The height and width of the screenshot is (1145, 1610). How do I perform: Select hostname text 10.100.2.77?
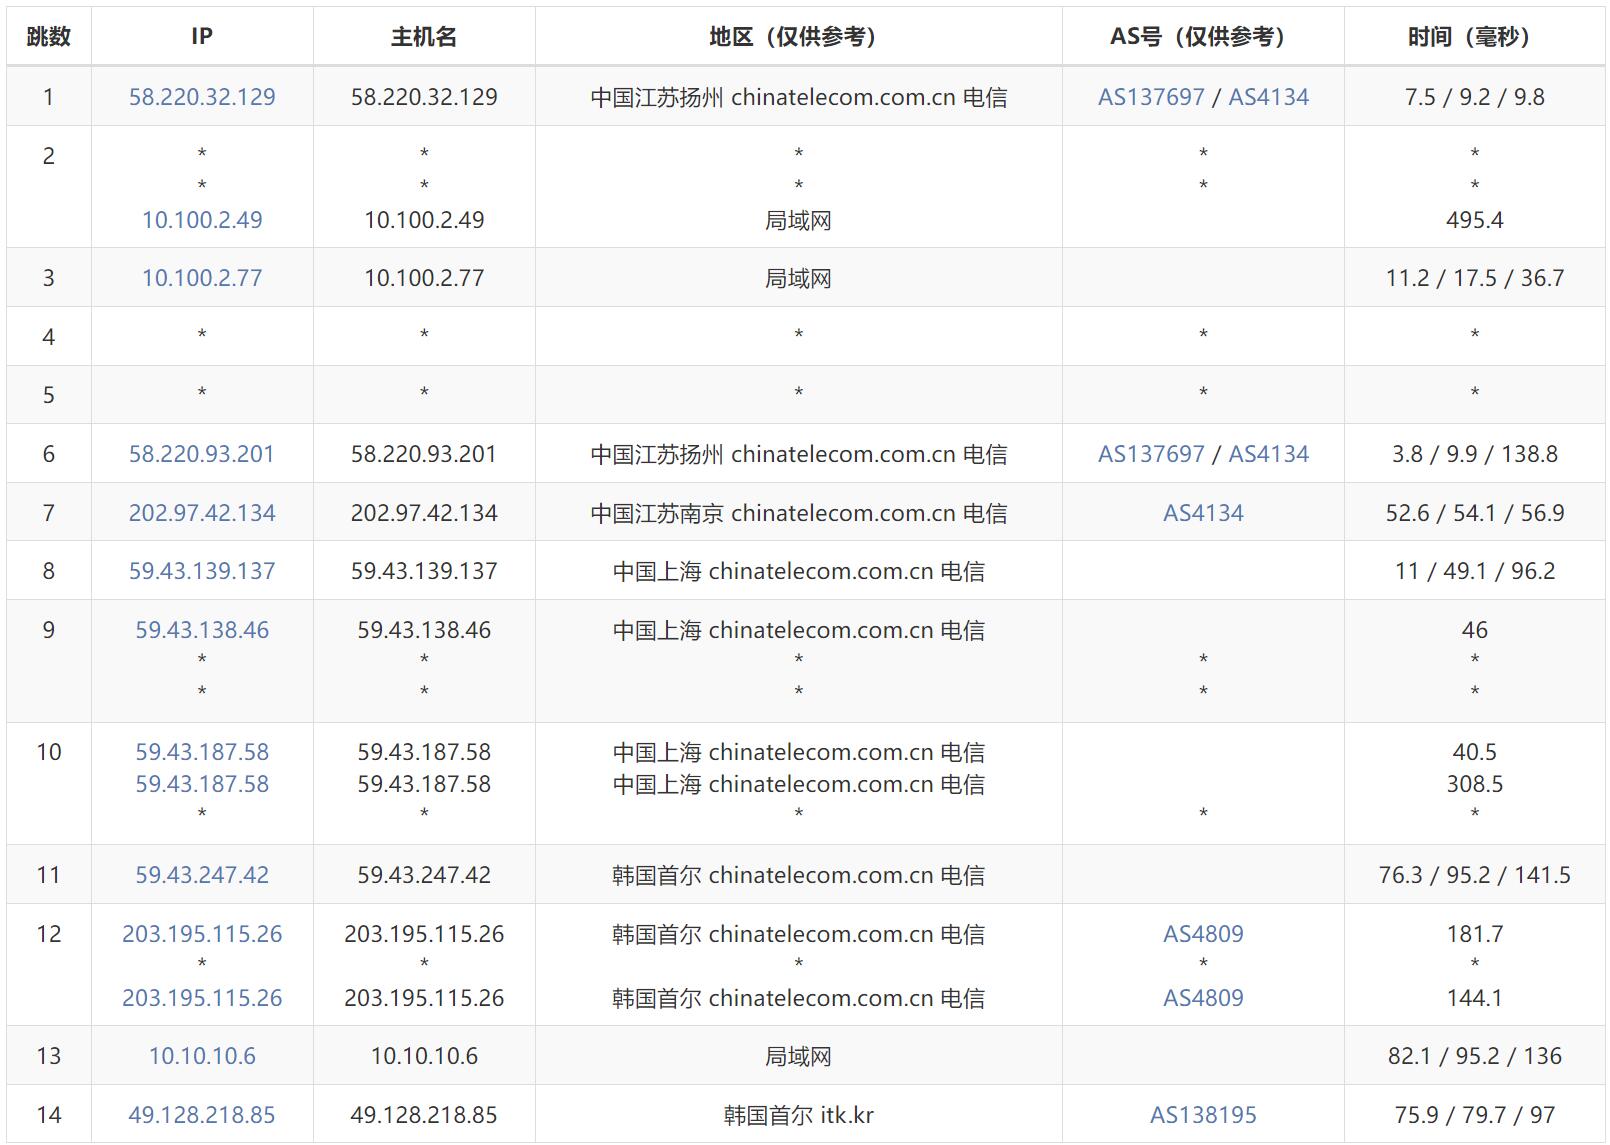pos(424,278)
